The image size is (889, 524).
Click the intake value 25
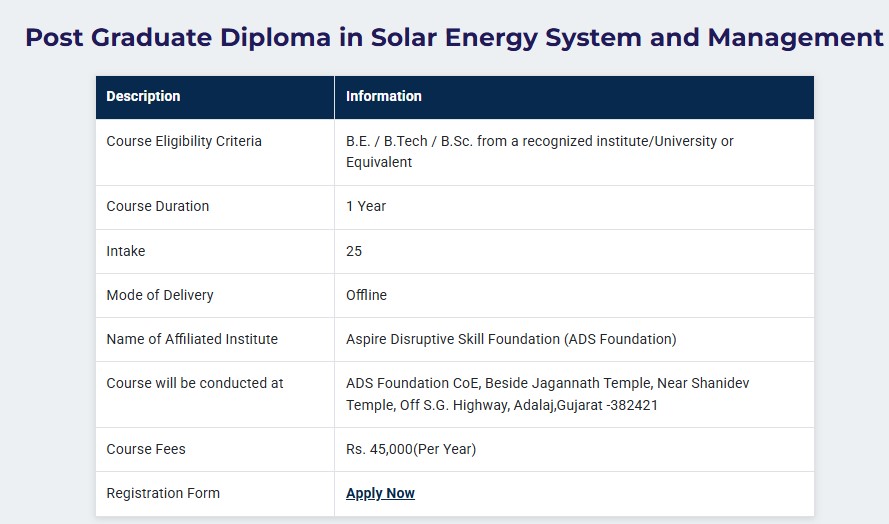354,251
